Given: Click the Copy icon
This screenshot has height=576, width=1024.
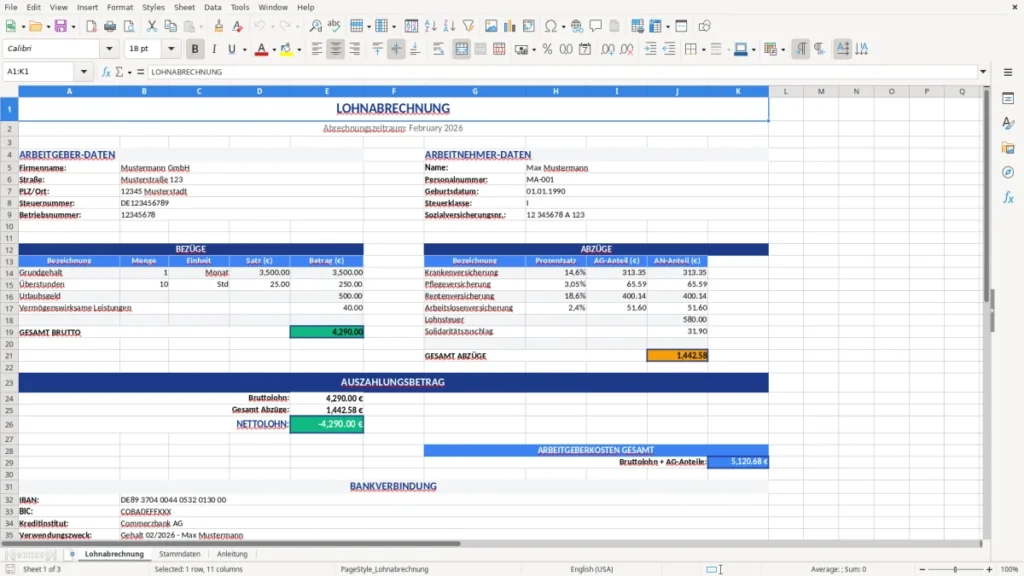Looking at the screenshot, I should coord(170,26).
